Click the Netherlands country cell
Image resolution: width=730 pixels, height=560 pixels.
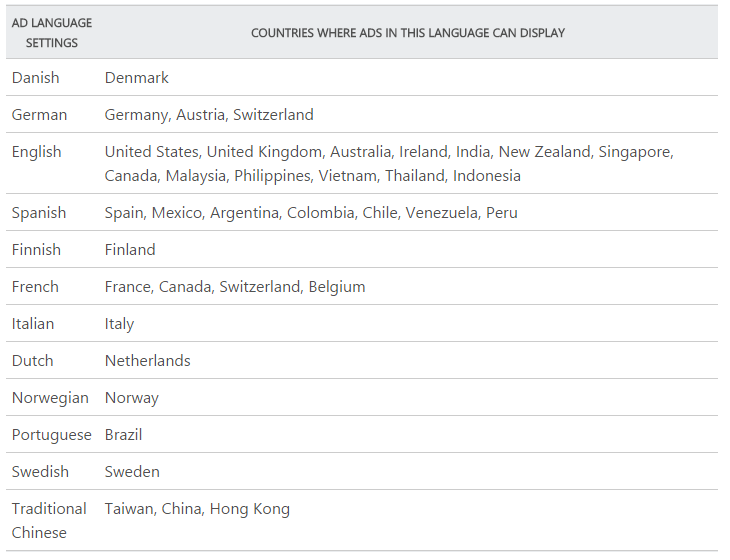148,361
